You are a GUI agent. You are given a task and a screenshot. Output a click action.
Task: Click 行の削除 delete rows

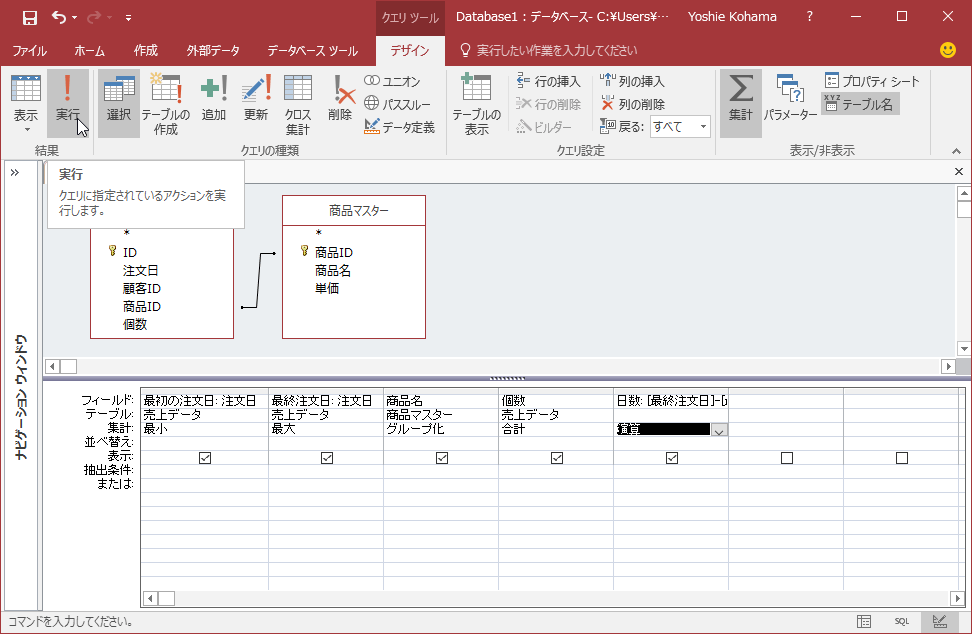click(x=549, y=104)
